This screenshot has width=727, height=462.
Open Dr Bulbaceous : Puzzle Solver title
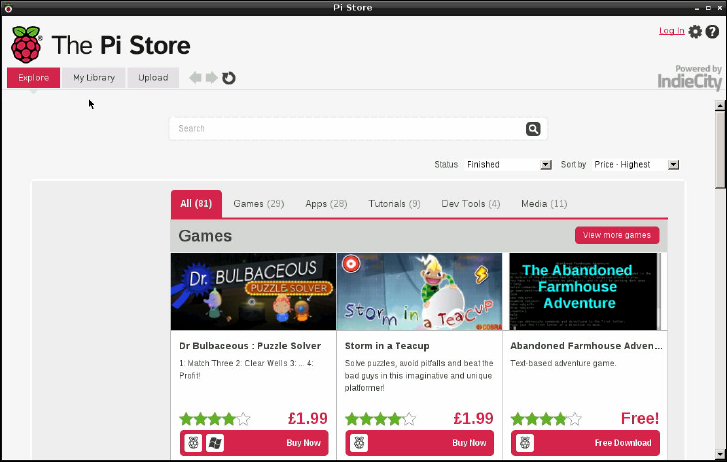(x=250, y=346)
